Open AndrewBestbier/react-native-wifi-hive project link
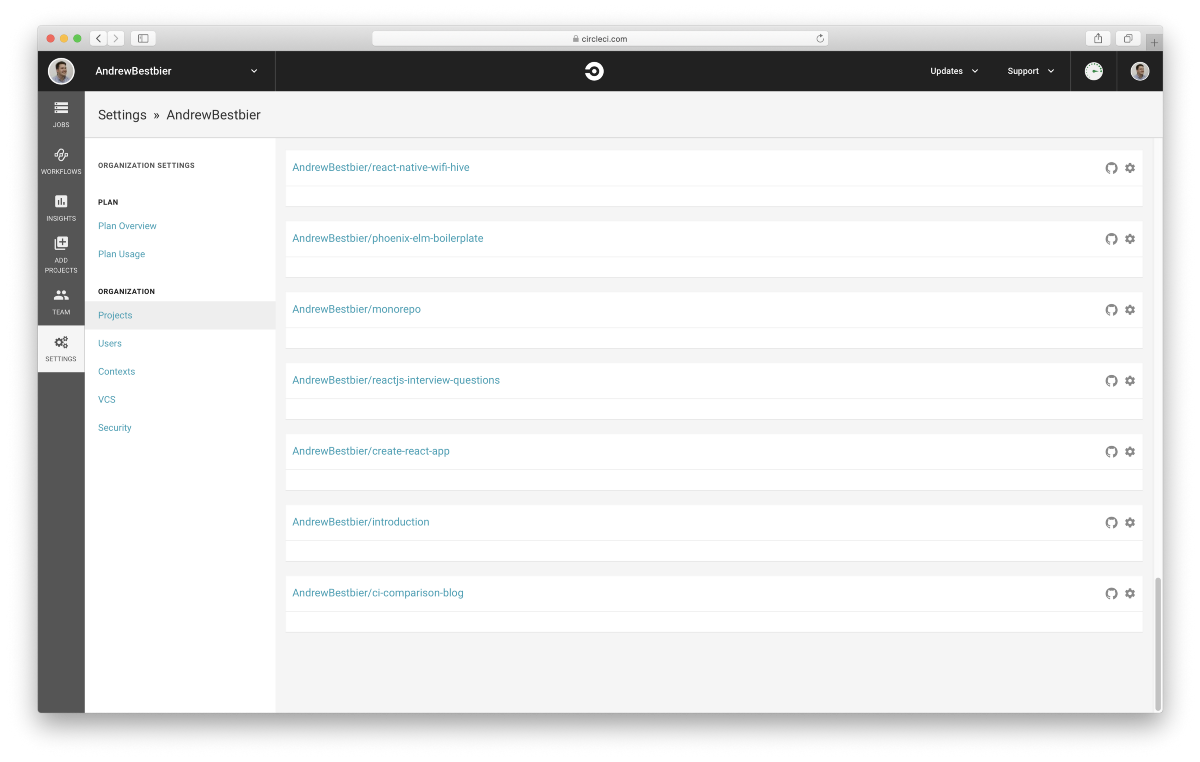Screen dimensions: 1200x762 (381, 167)
